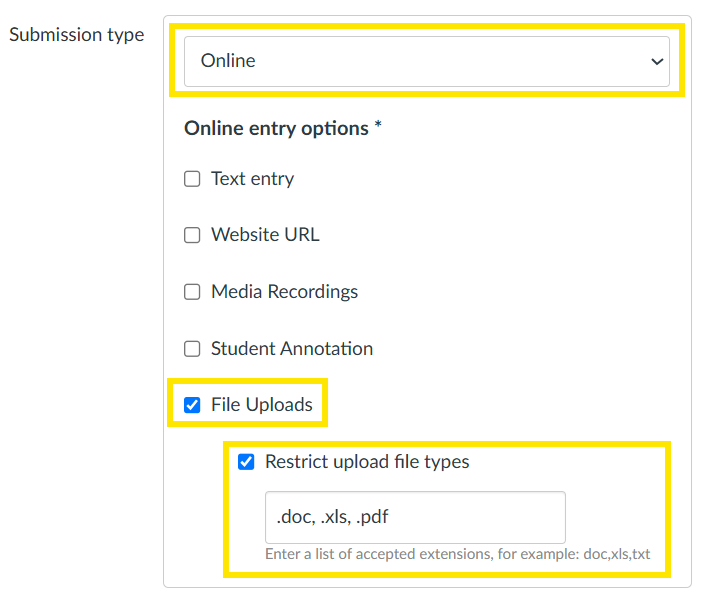The height and width of the screenshot is (594, 710).
Task: Check the Media Recordings checkbox
Action: [x=192, y=292]
